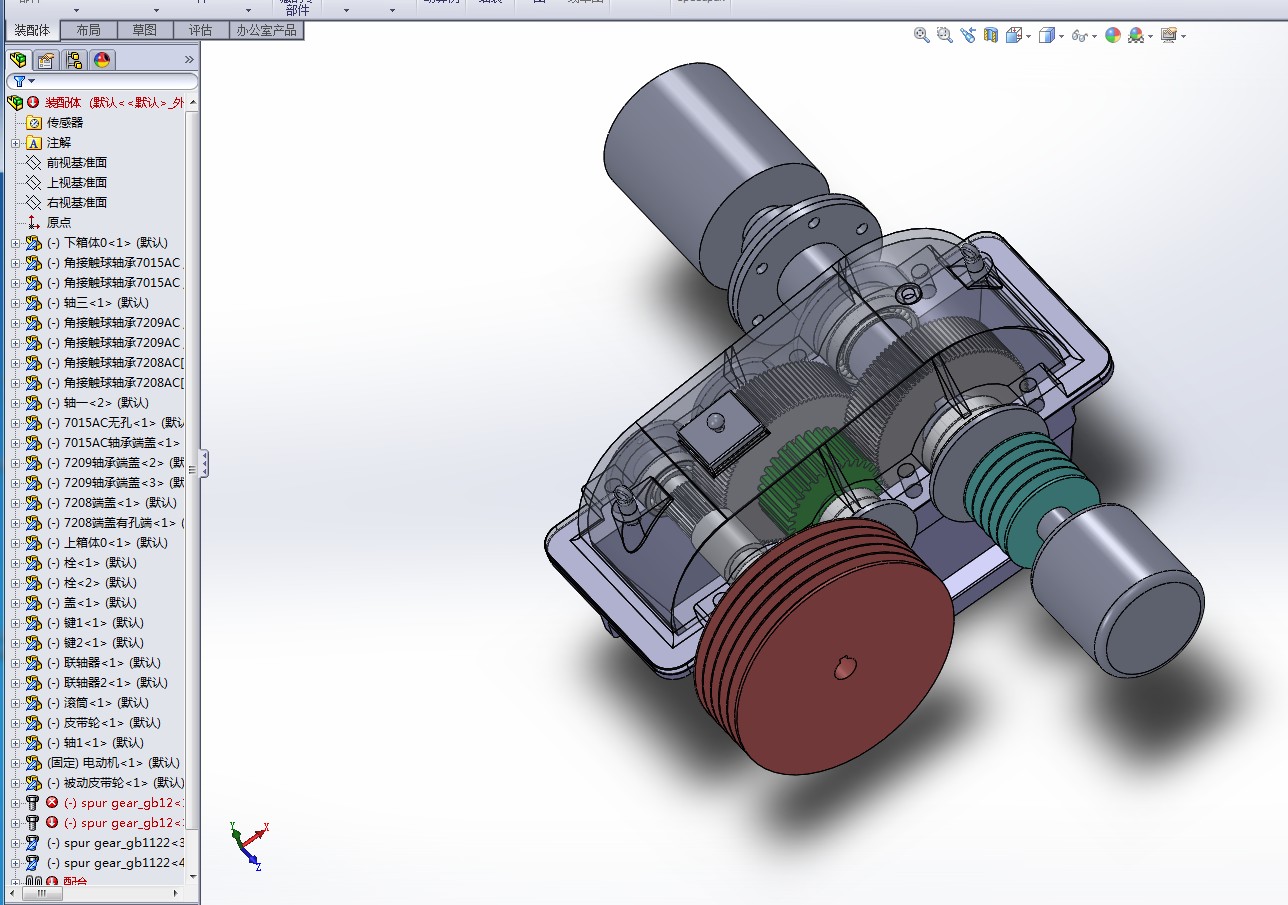
Task: Enable the Section View tool
Action: 990,35
